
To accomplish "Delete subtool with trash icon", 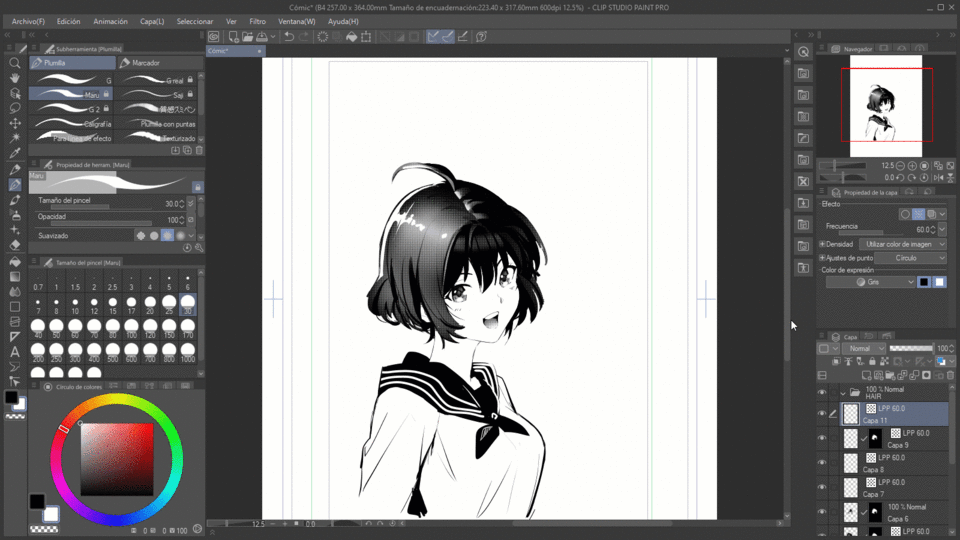I will (199, 151).
